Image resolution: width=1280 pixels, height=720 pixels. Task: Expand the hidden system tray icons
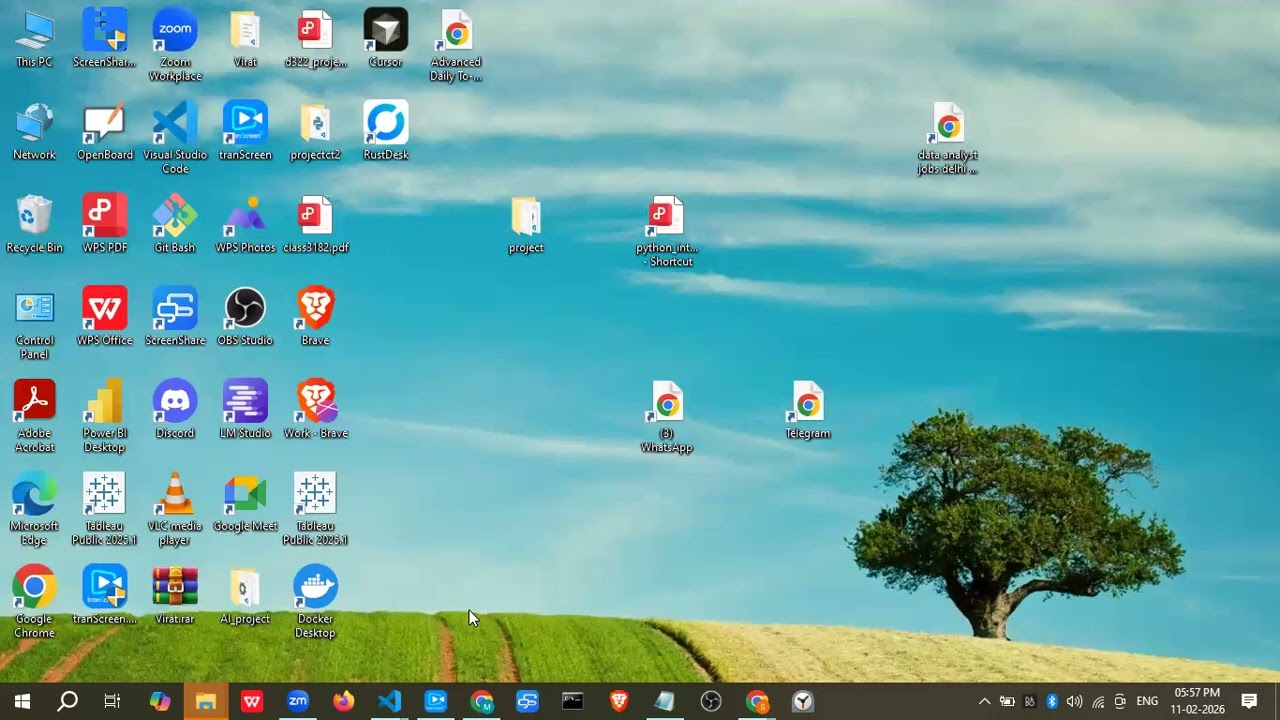click(984, 701)
